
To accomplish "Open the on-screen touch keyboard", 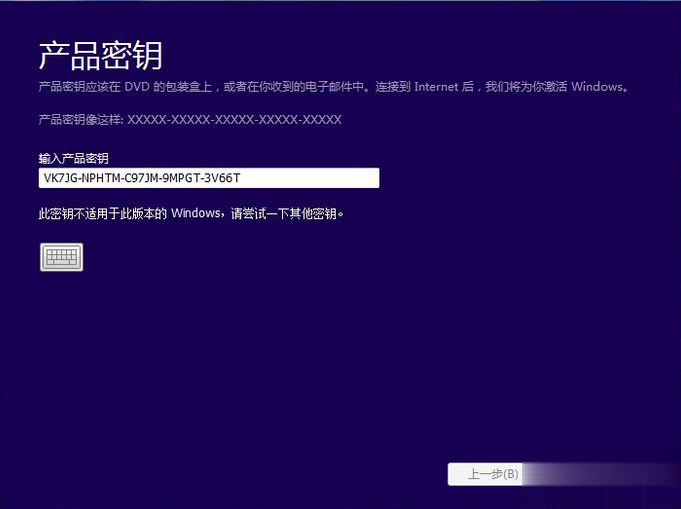I will coord(61,257).
